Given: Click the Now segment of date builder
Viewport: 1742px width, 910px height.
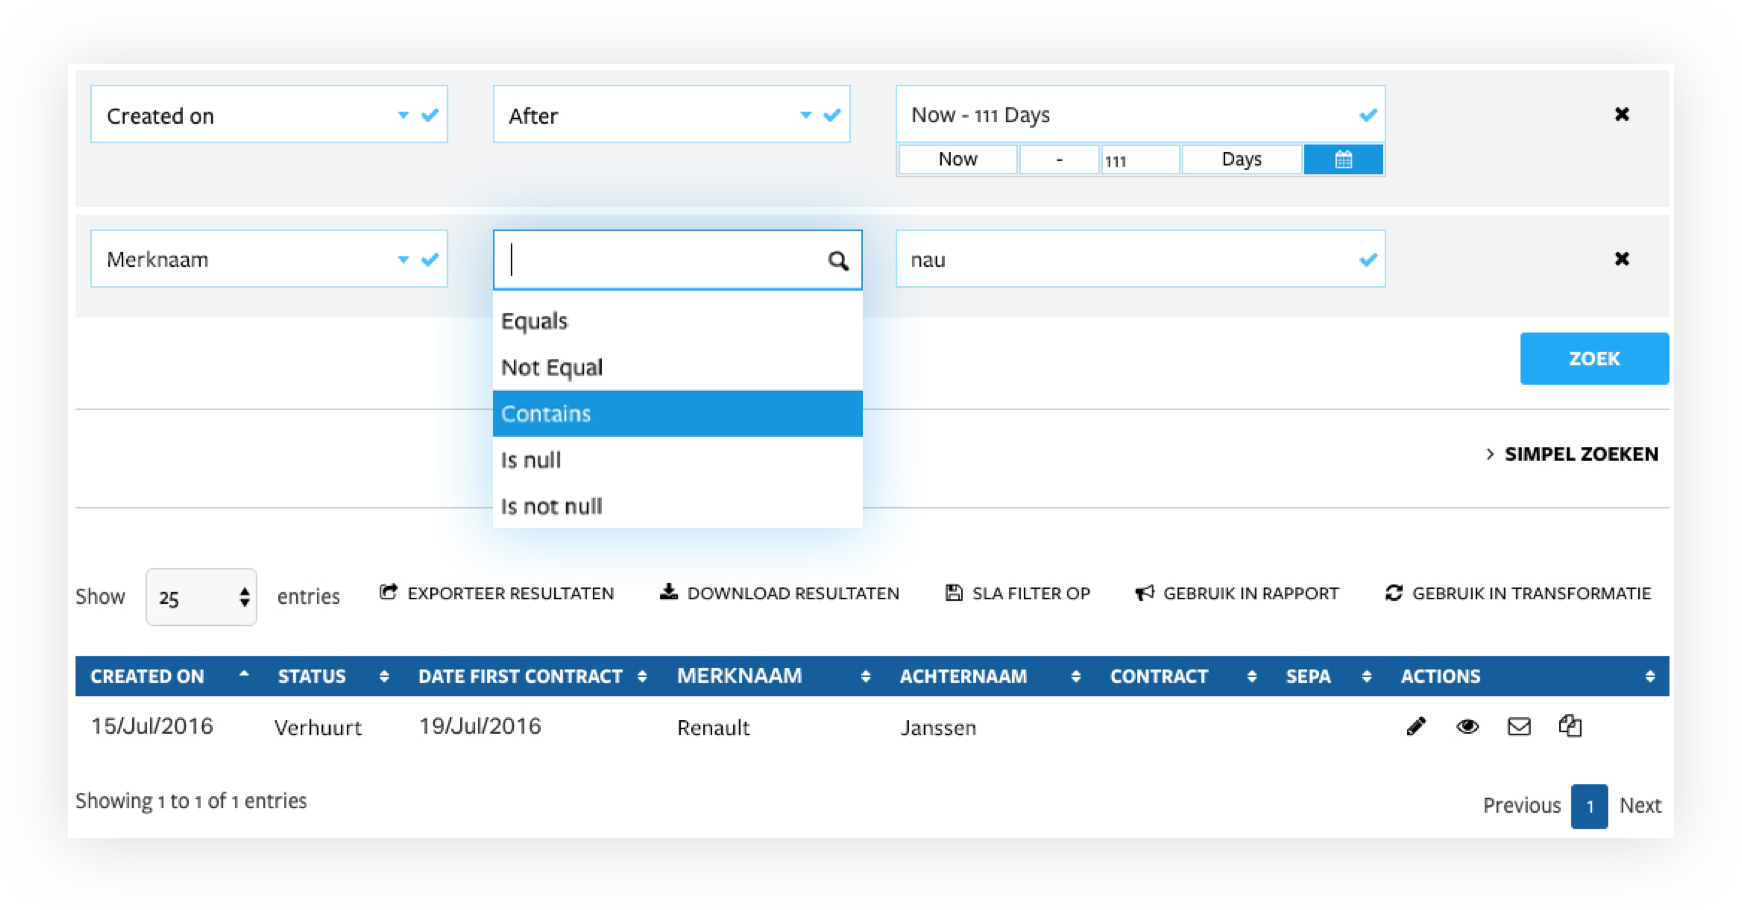Looking at the screenshot, I should click(958, 159).
